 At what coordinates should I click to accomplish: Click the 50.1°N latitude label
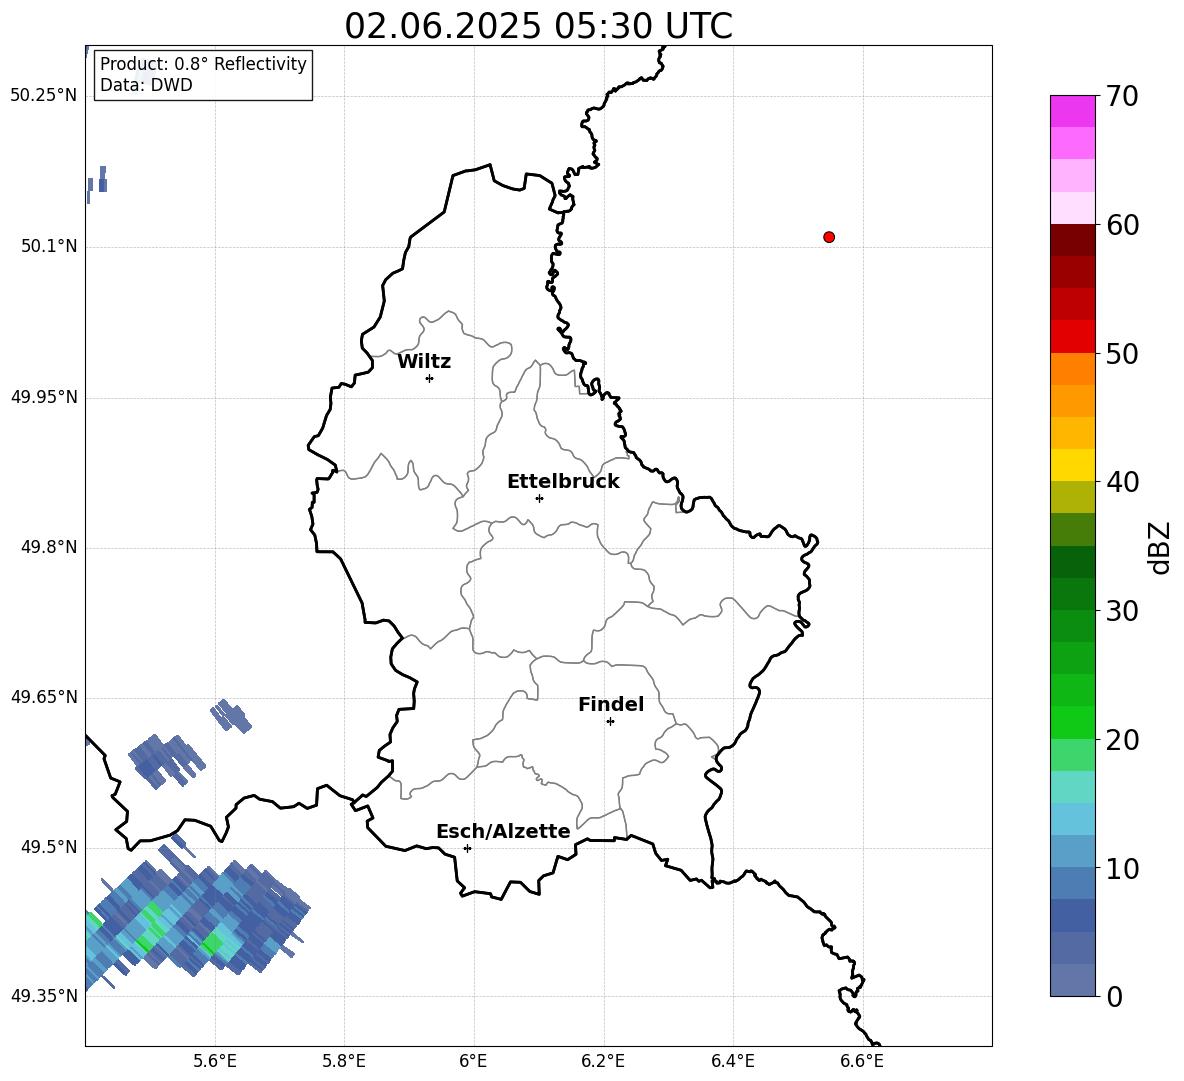49,246
